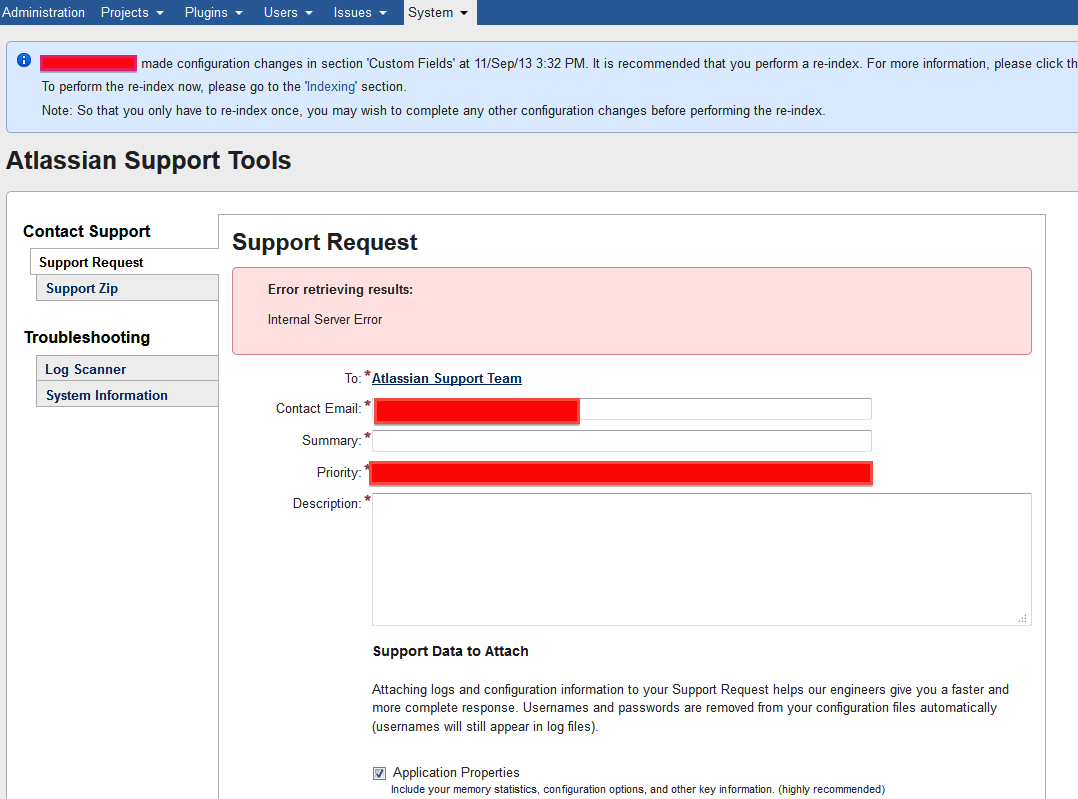Click the 'Atlassian Support Tools' page heading
This screenshot has height=799, width=1078.
pos(148,160)
